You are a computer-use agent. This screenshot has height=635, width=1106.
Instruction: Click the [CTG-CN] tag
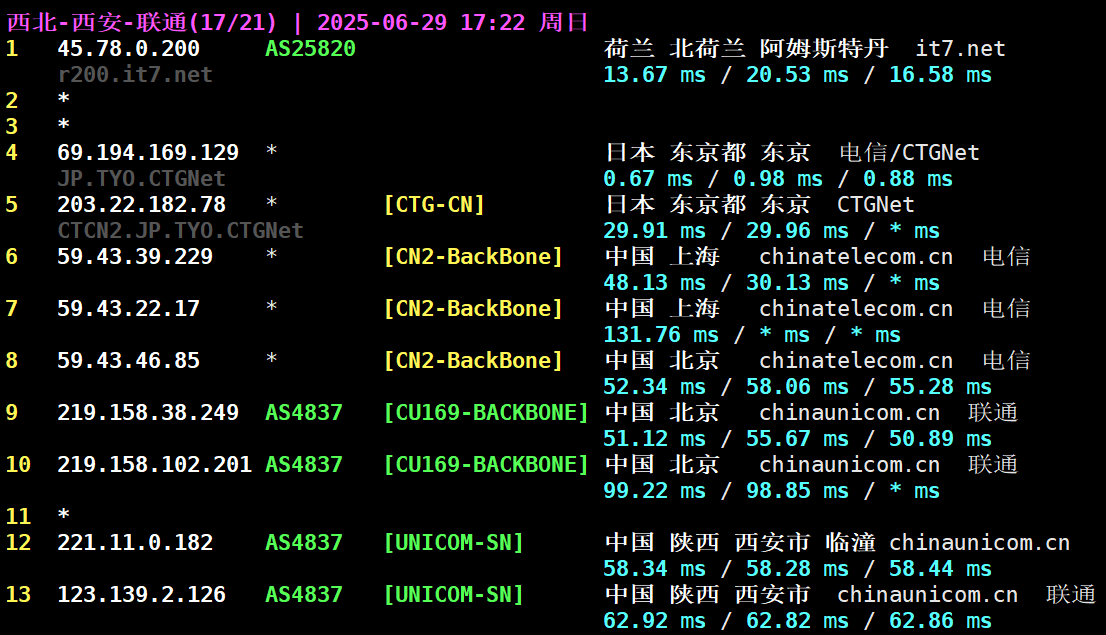[434, 205]
